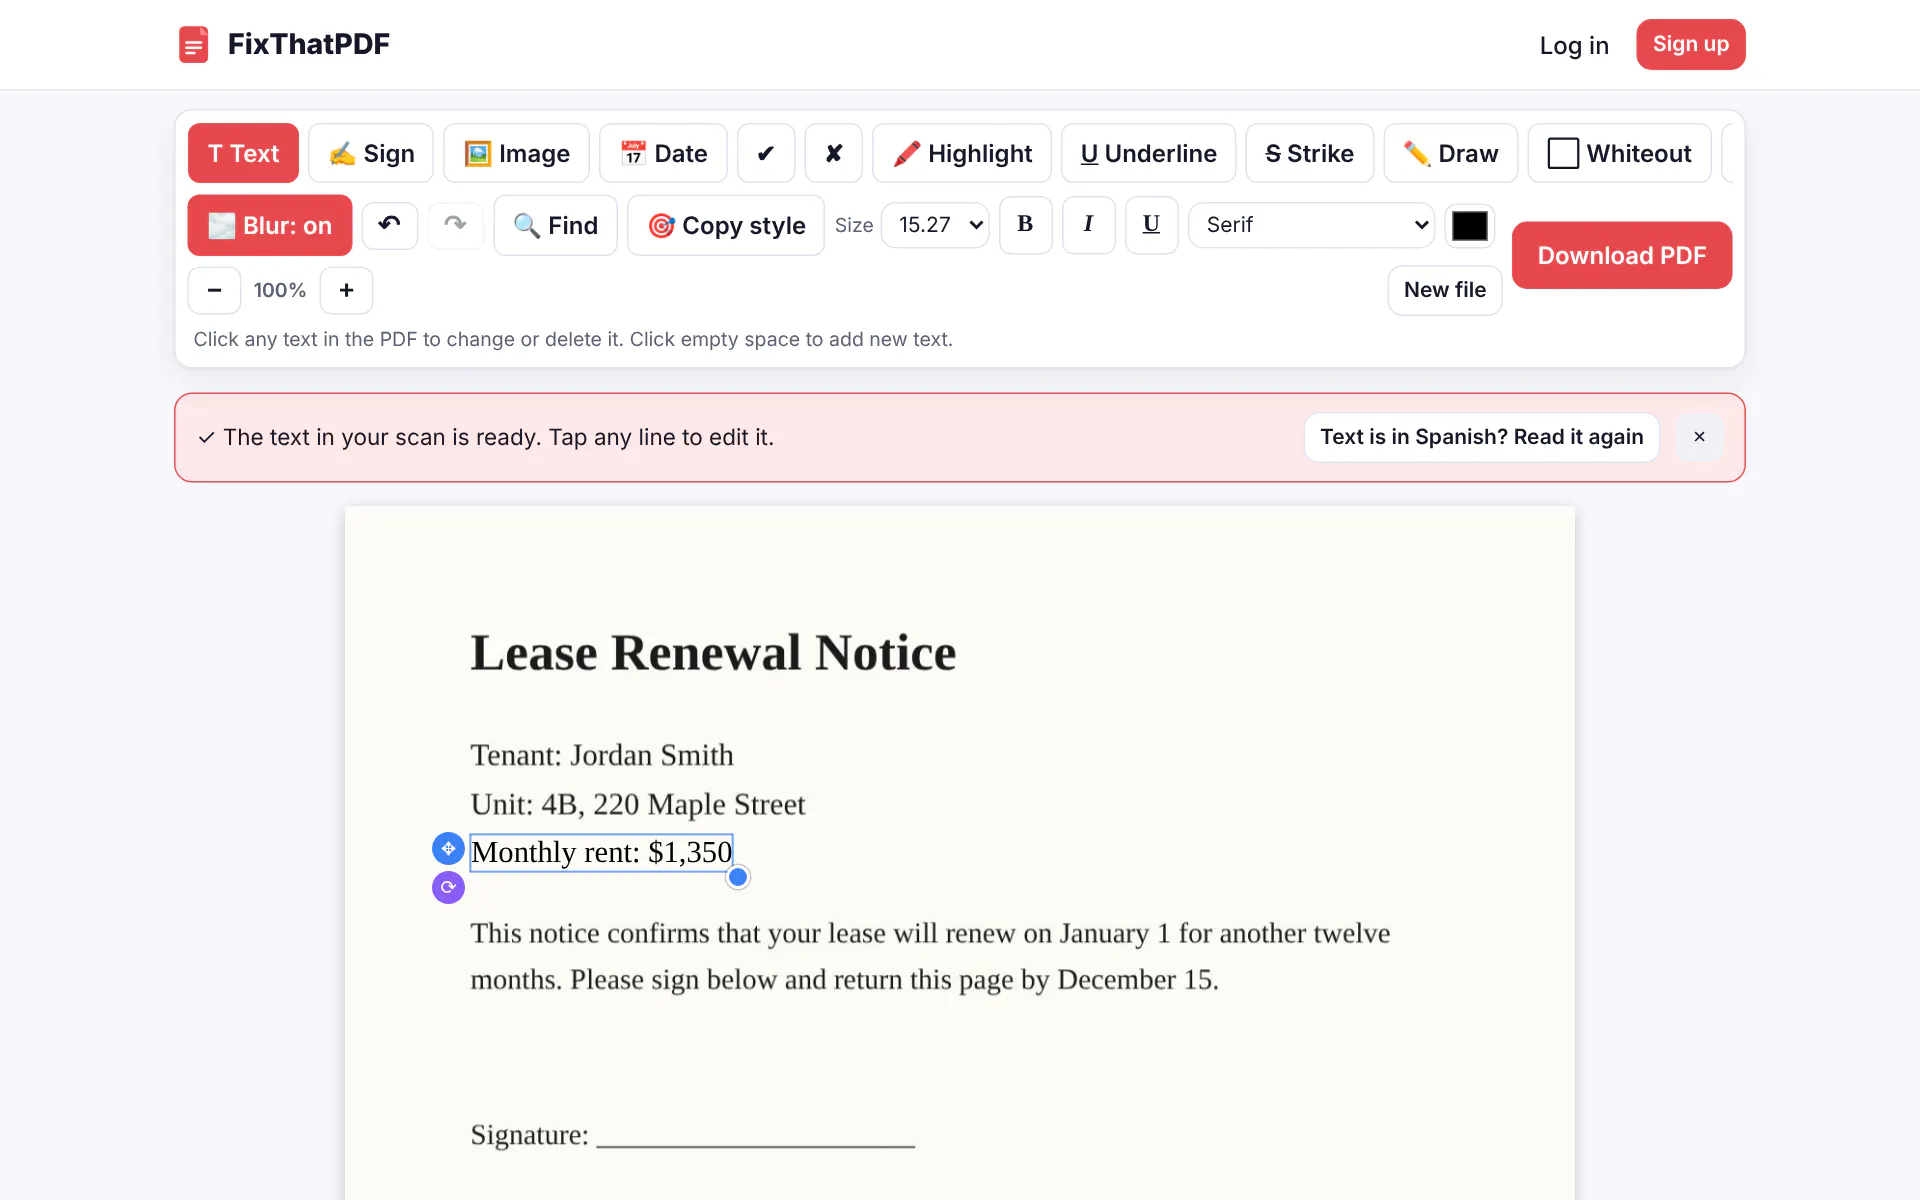
Task: Select the Text tool
Action: click(243, 153)
